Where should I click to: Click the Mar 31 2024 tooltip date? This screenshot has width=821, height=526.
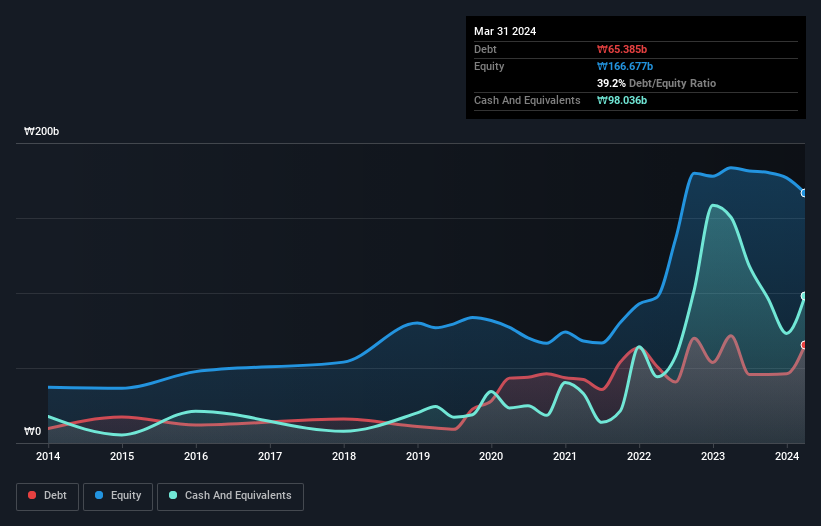(x=505, y=31)
